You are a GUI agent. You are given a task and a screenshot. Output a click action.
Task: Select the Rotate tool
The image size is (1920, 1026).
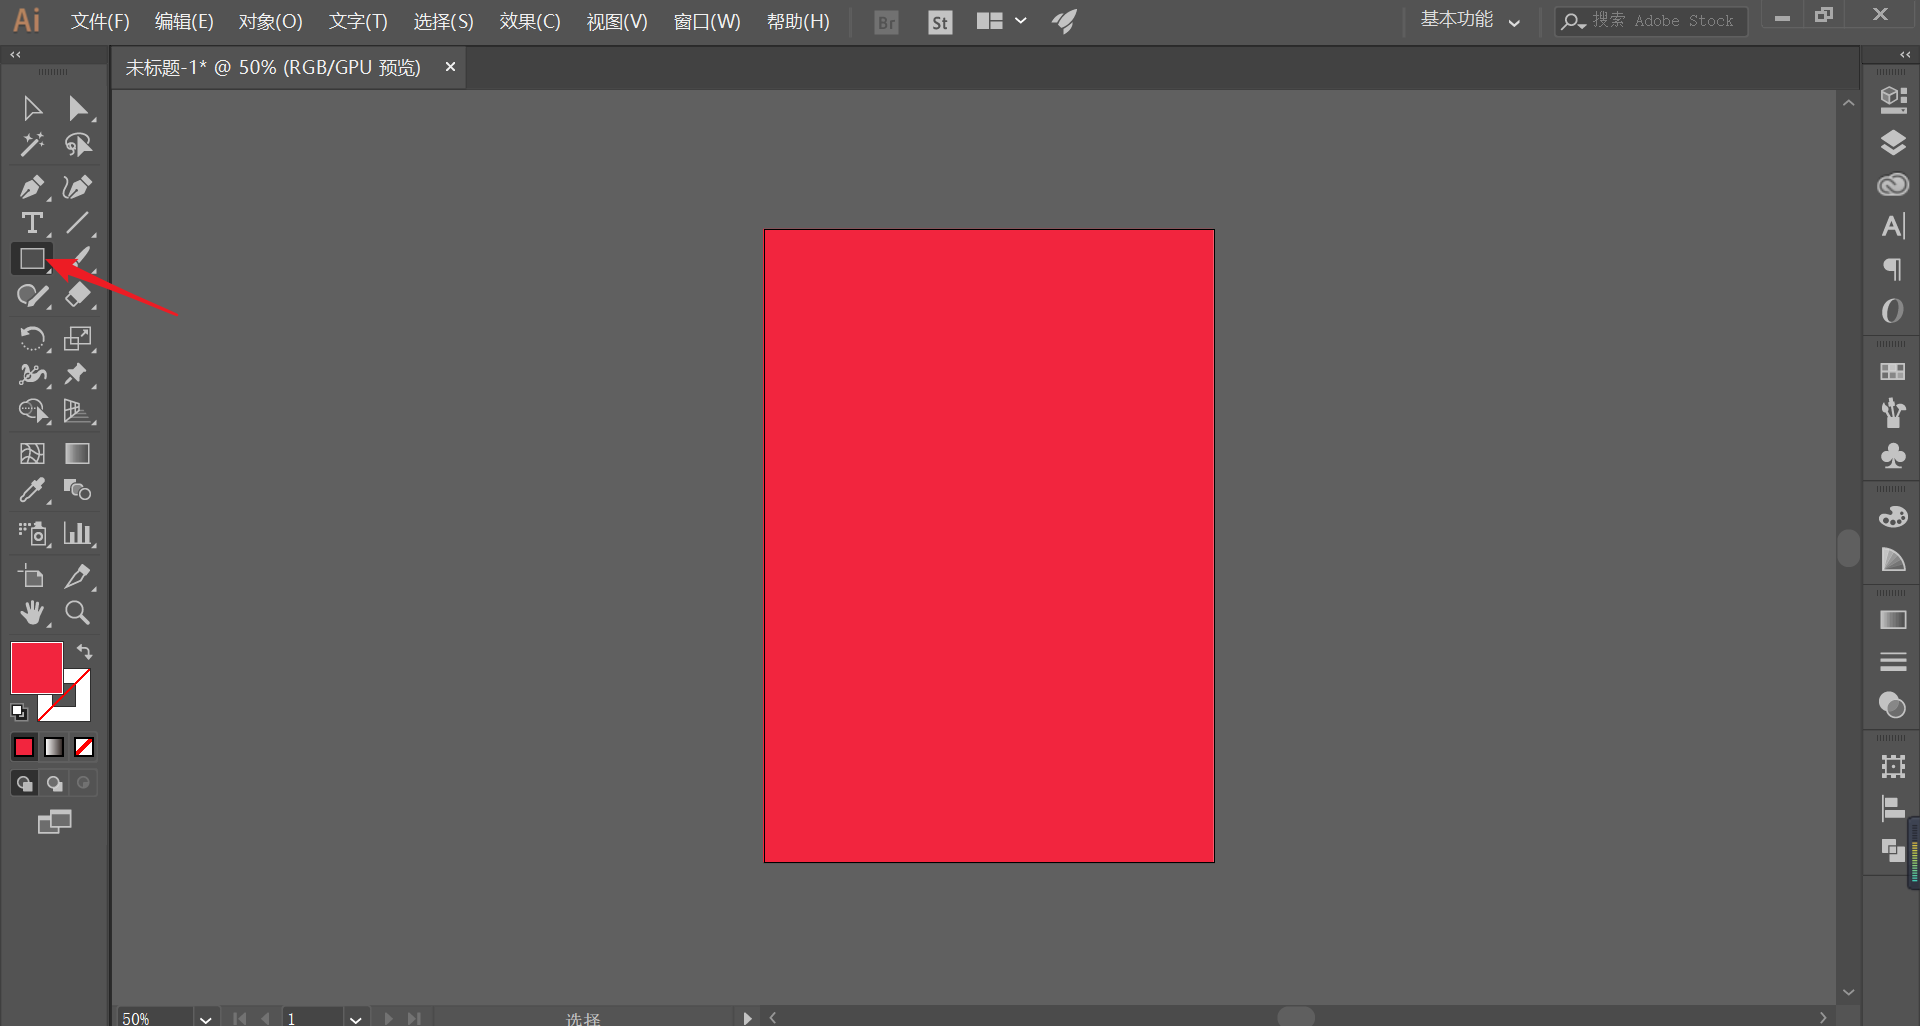pyautogui.click(x=32, y=339)
